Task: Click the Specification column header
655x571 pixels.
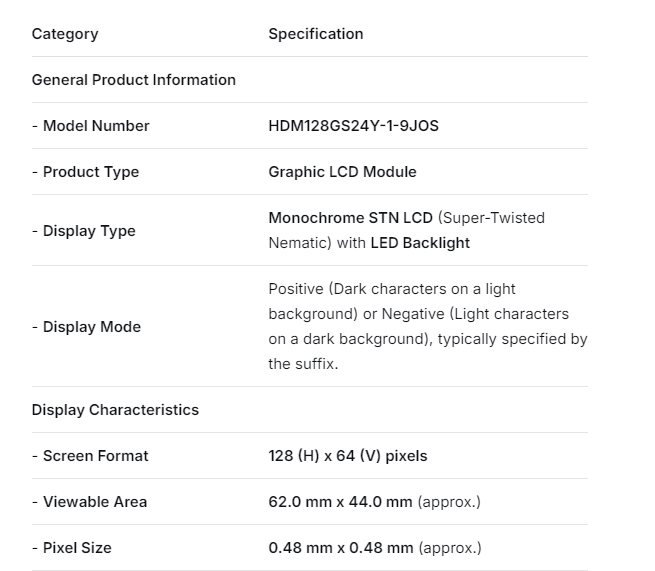Action: pyautogui.click(x=315, y=34)
